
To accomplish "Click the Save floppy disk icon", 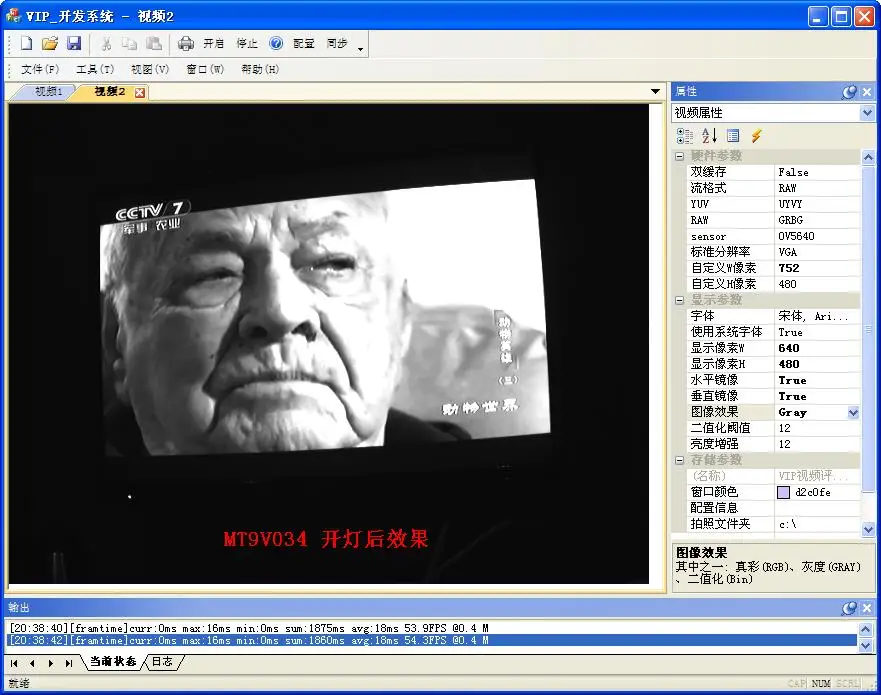I will 74,43.
